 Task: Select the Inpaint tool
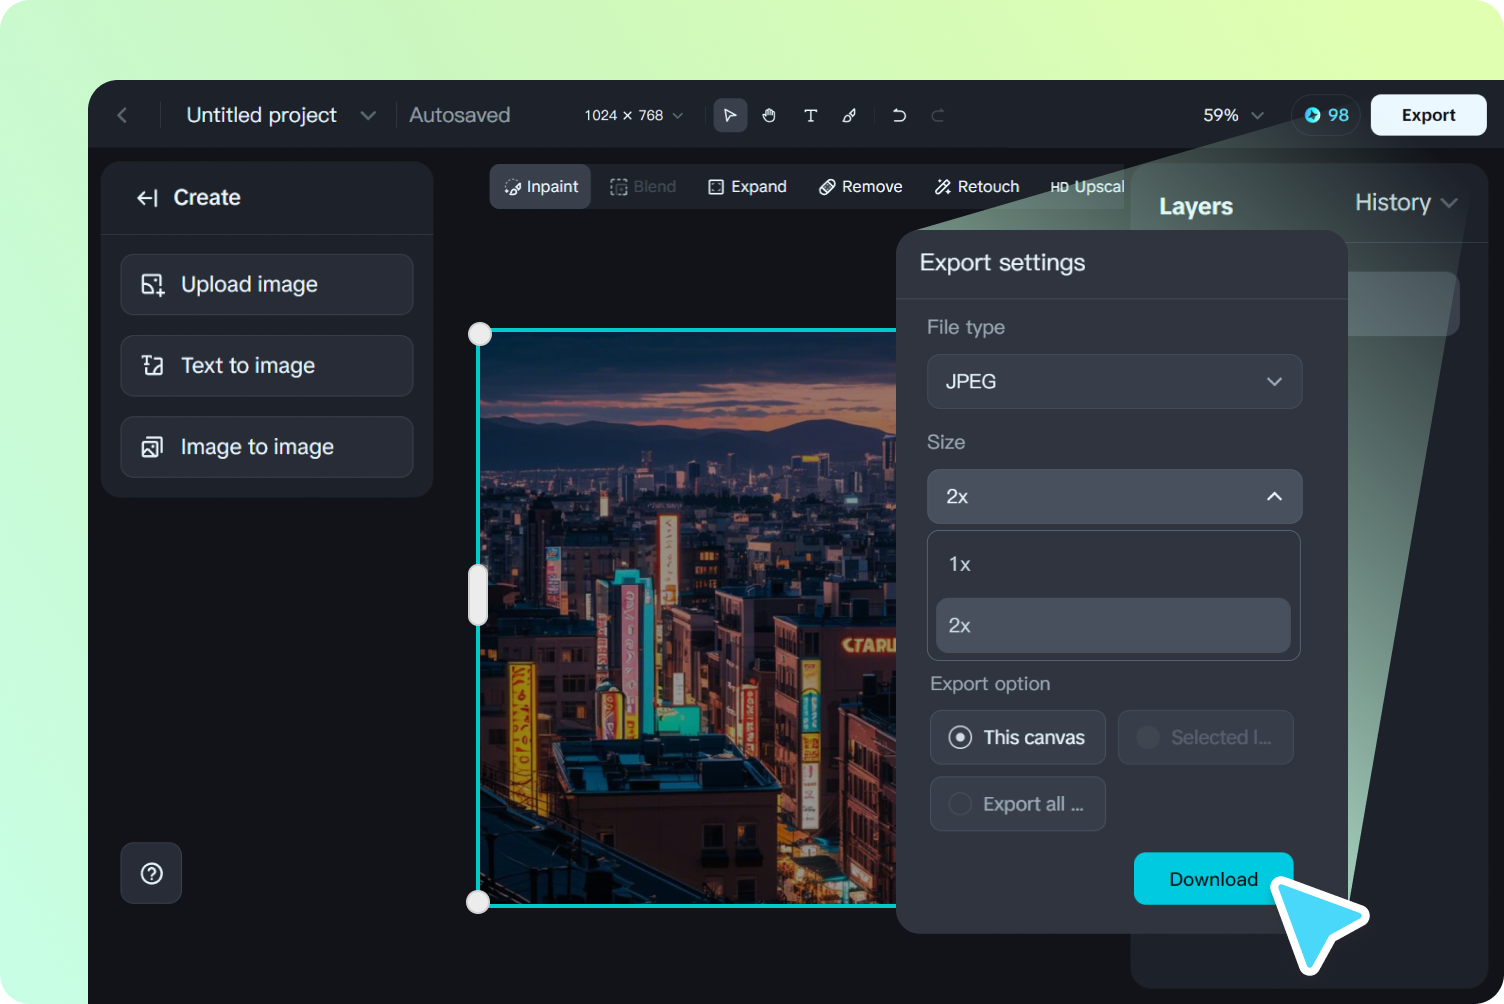(x=540, y=187)
